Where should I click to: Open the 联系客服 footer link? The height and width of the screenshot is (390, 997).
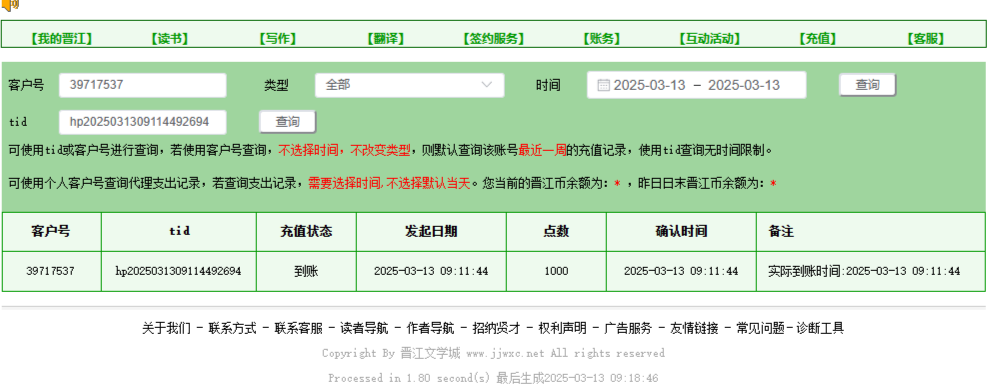point(298,329)
